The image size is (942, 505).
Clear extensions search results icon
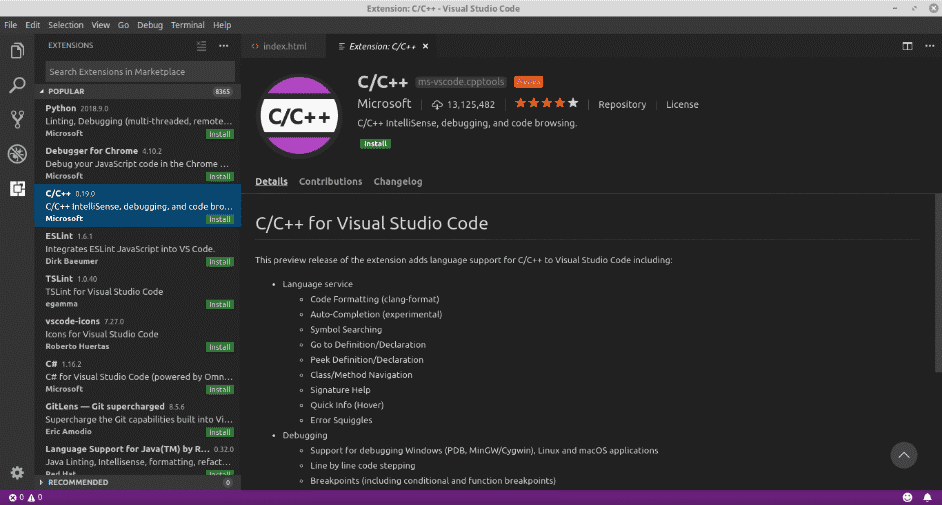coord(202,46)
